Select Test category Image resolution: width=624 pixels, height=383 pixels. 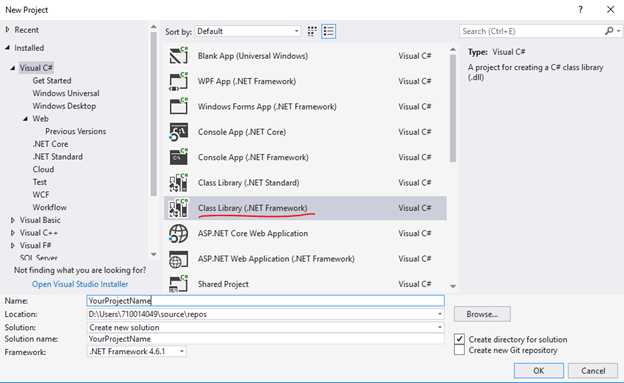(40, 182)
